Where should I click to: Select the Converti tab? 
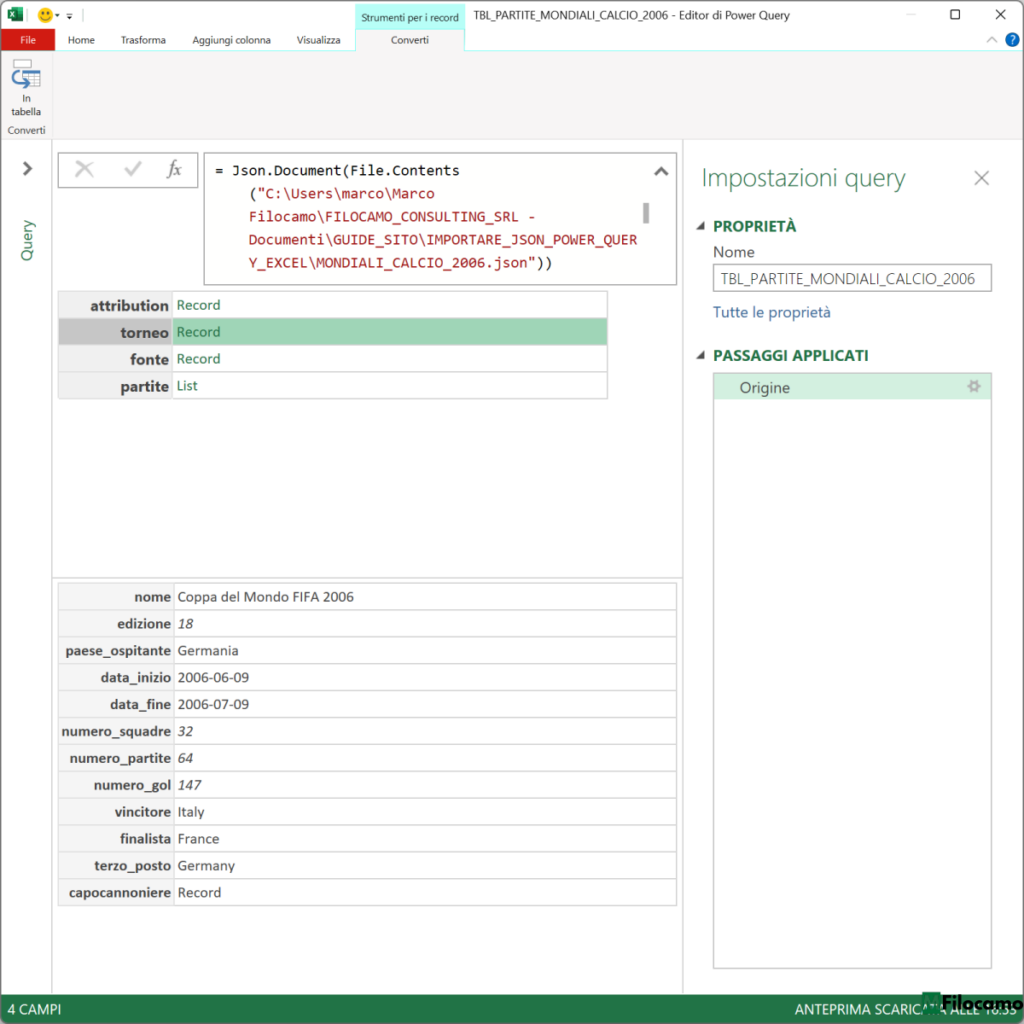pyautogui.click(x=409, y=40)
